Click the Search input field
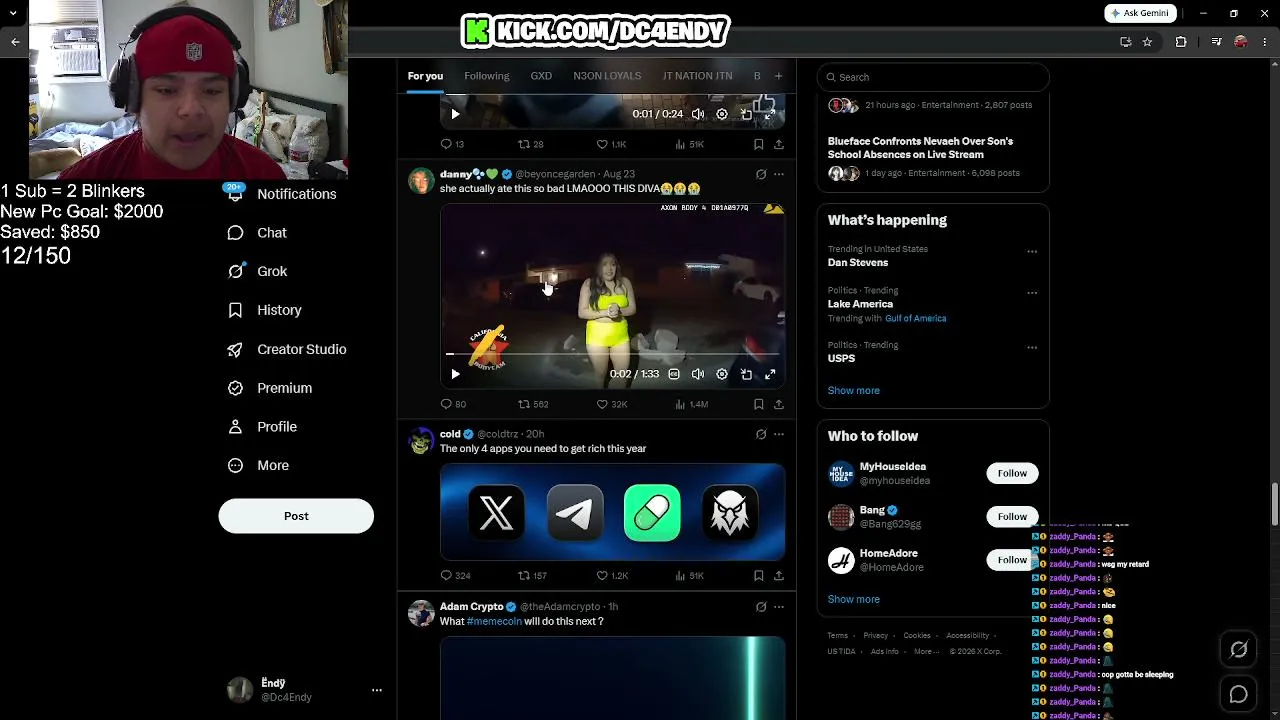Screen dimensions: 1280x720 click(x=933, y=77)
